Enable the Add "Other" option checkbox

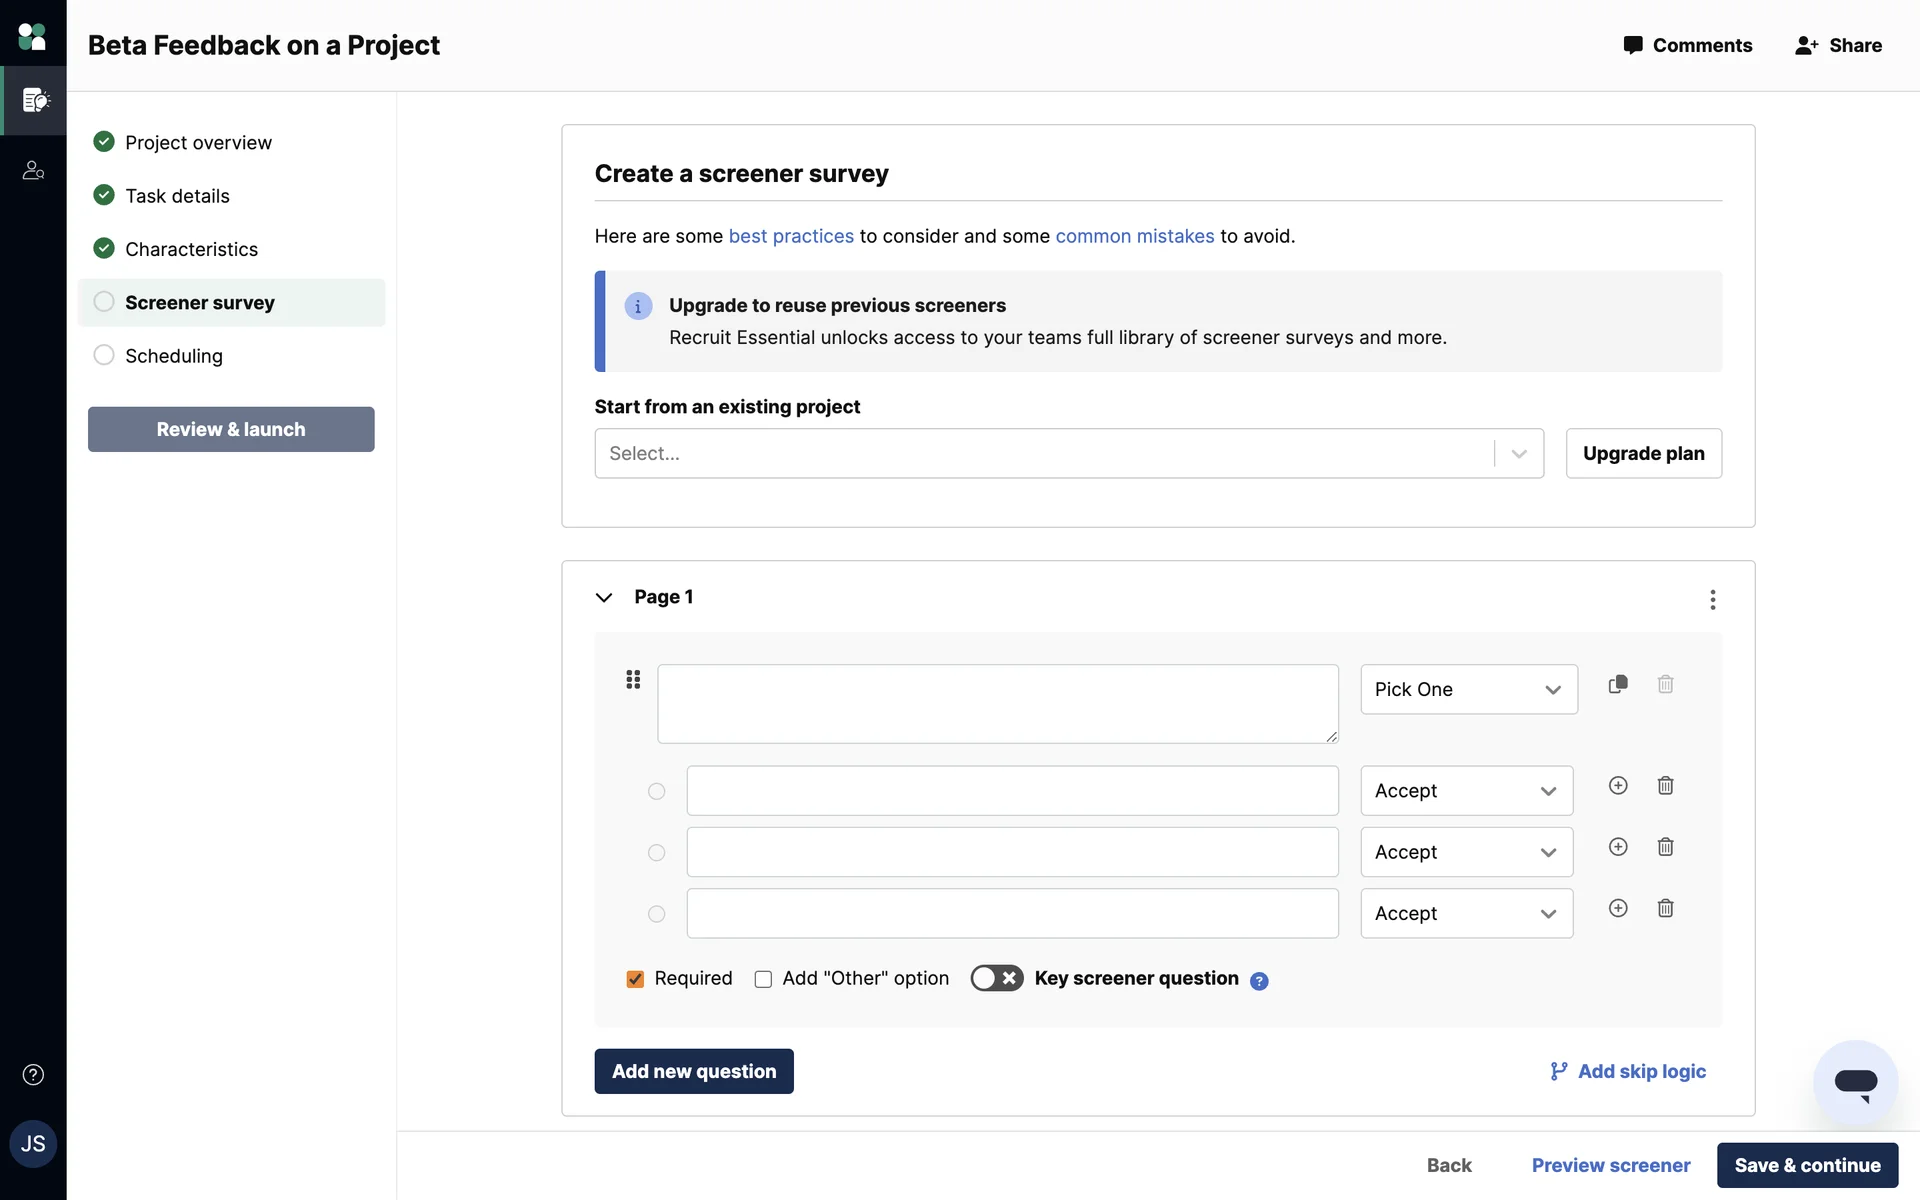pos(763,979)
